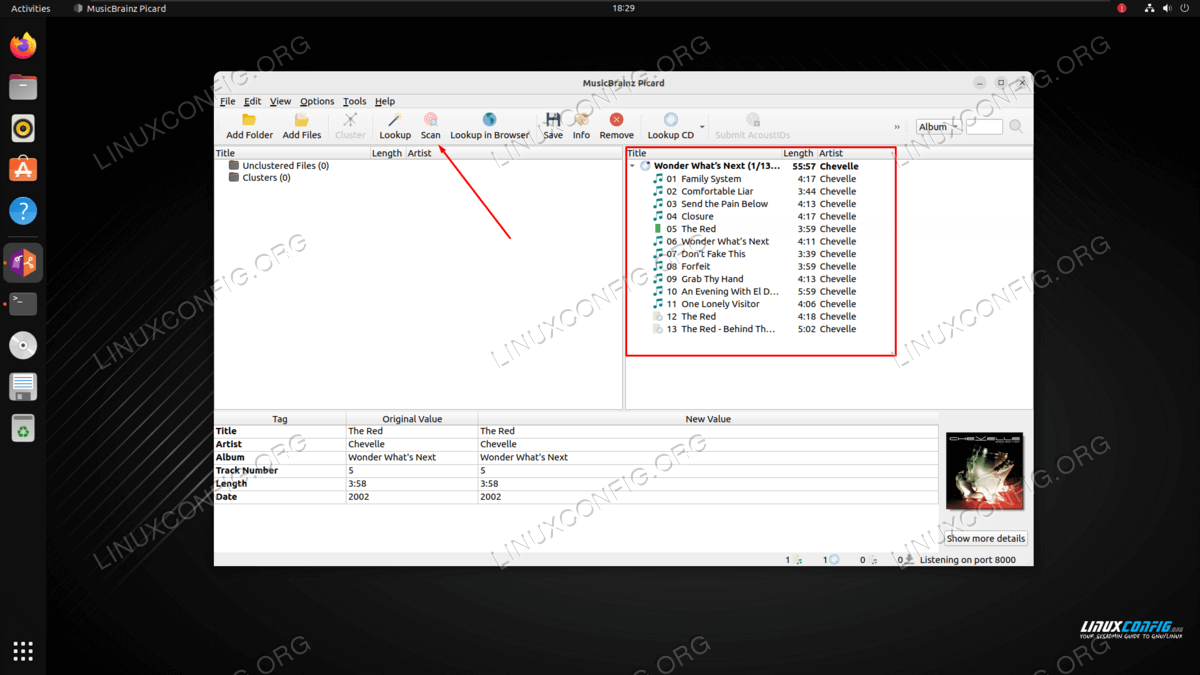Click the Lookup wand icon
Viewport: 1200px width, 675px height.
tap(395, 120)
